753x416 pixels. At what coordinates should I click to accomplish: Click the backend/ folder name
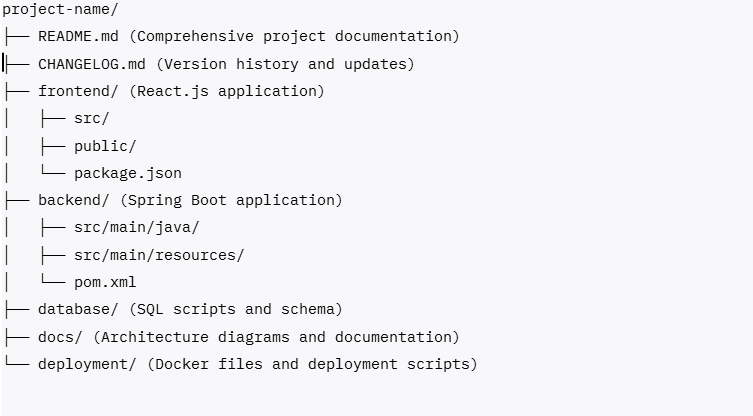pyautogui.click(x=74, y=200)
